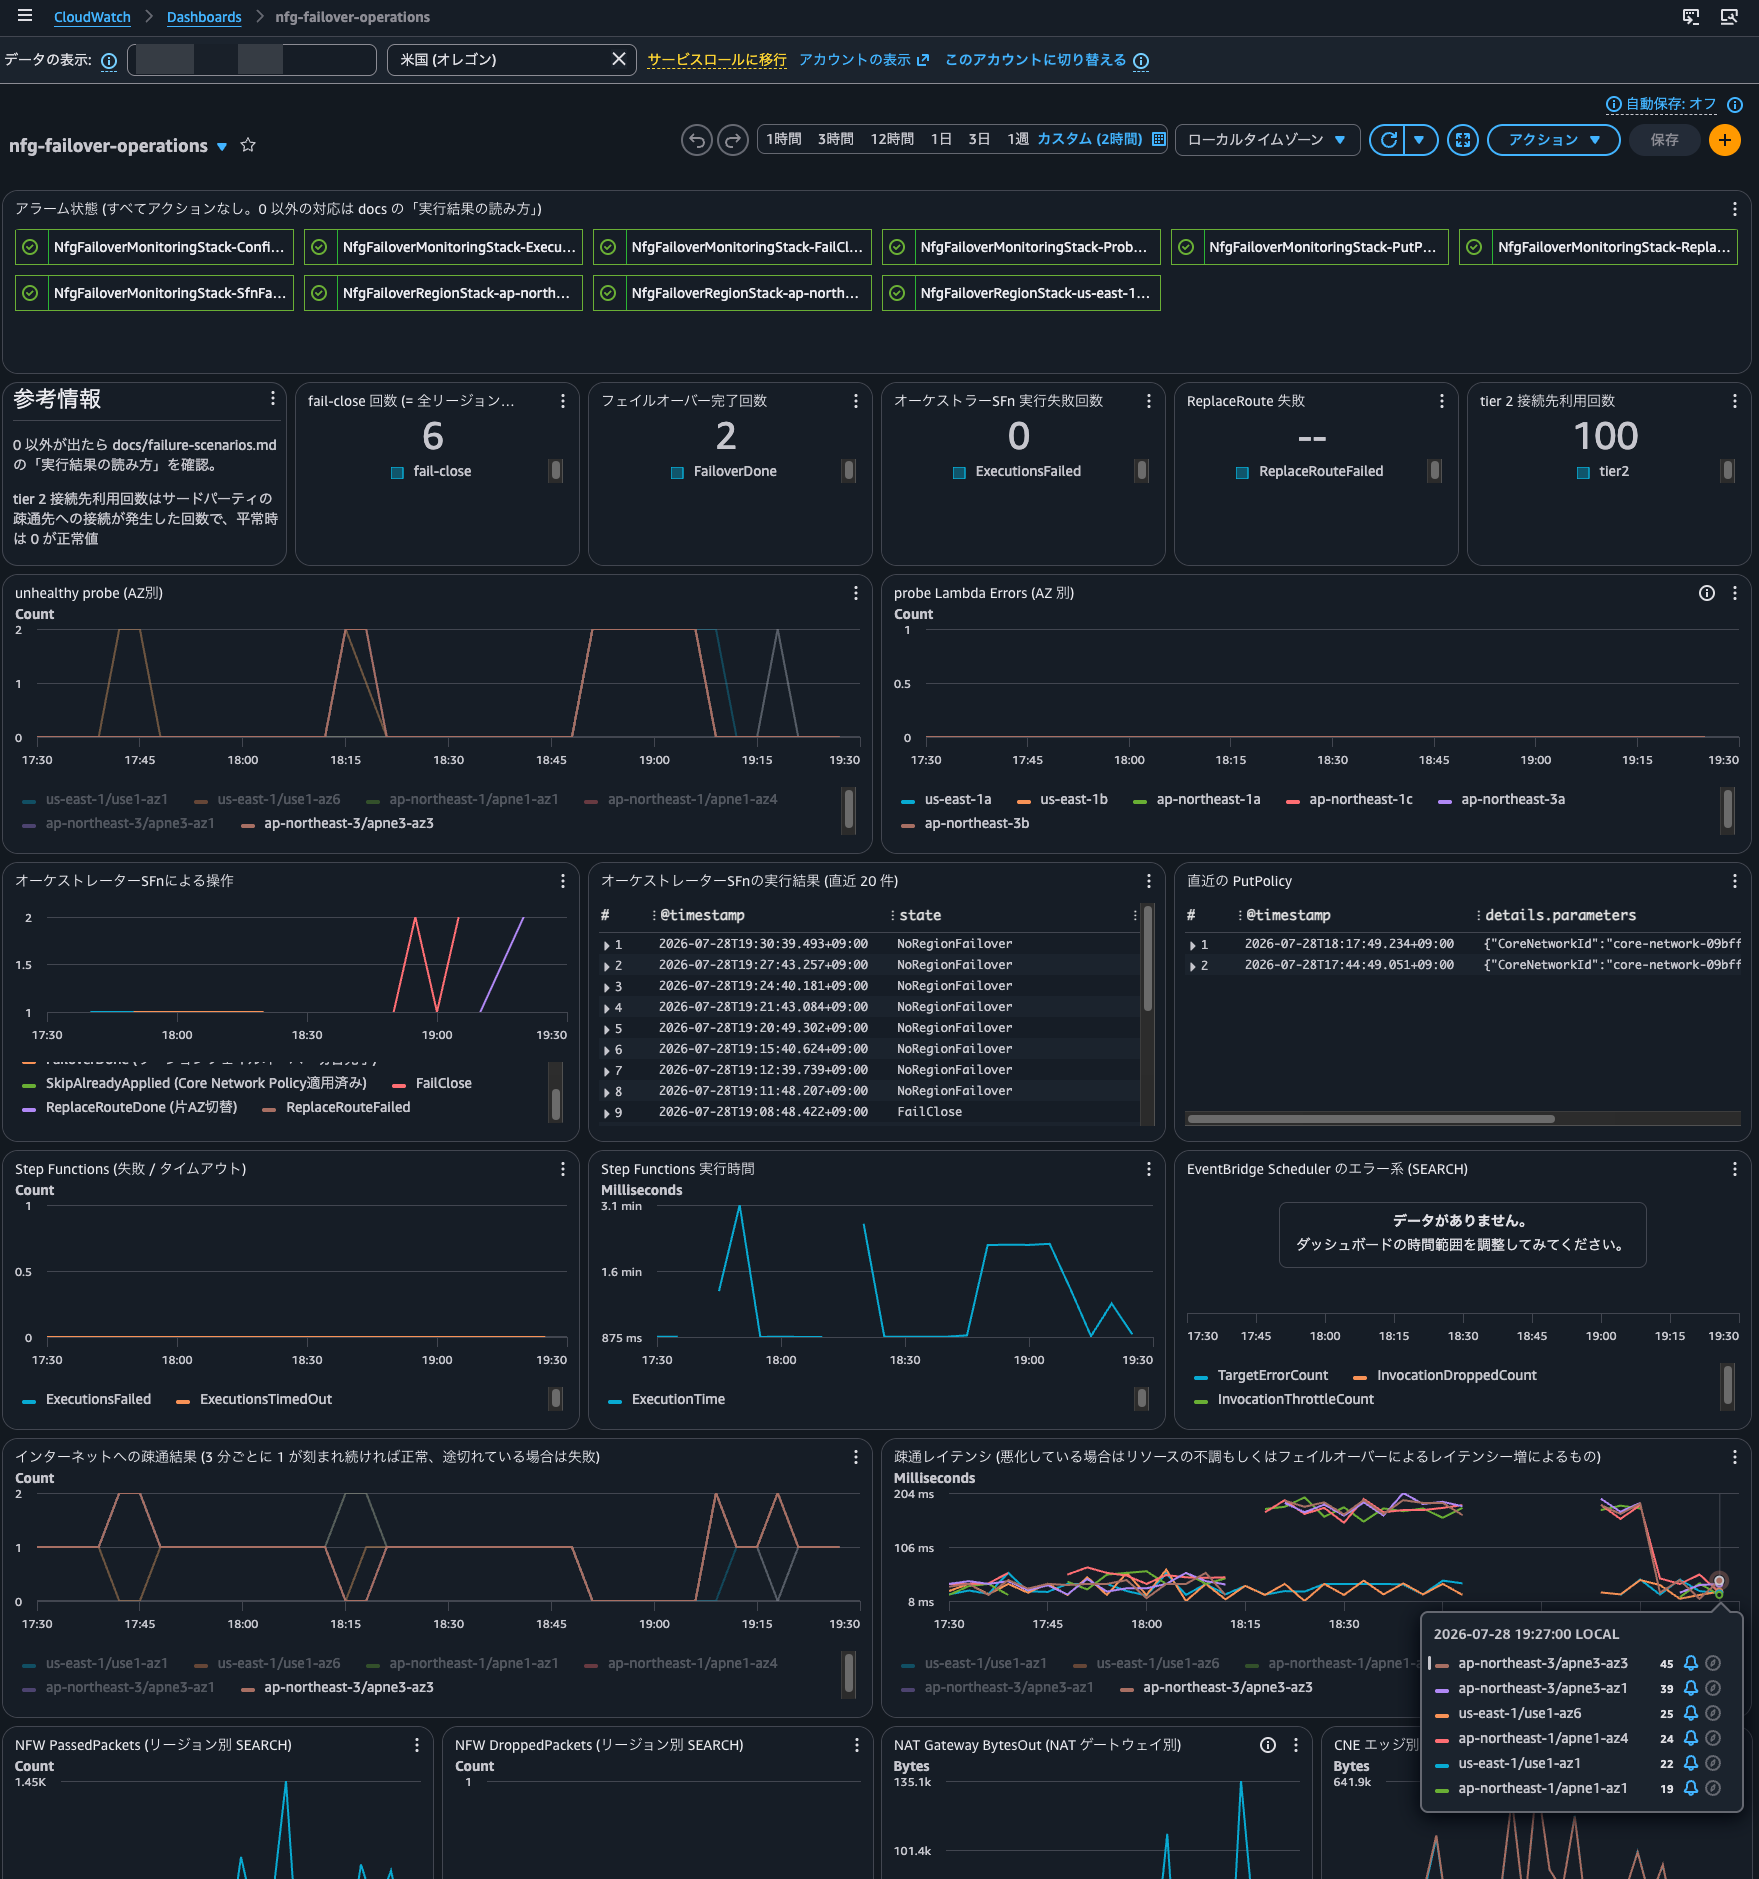Click the 保存 save button

pos(1664,140)
